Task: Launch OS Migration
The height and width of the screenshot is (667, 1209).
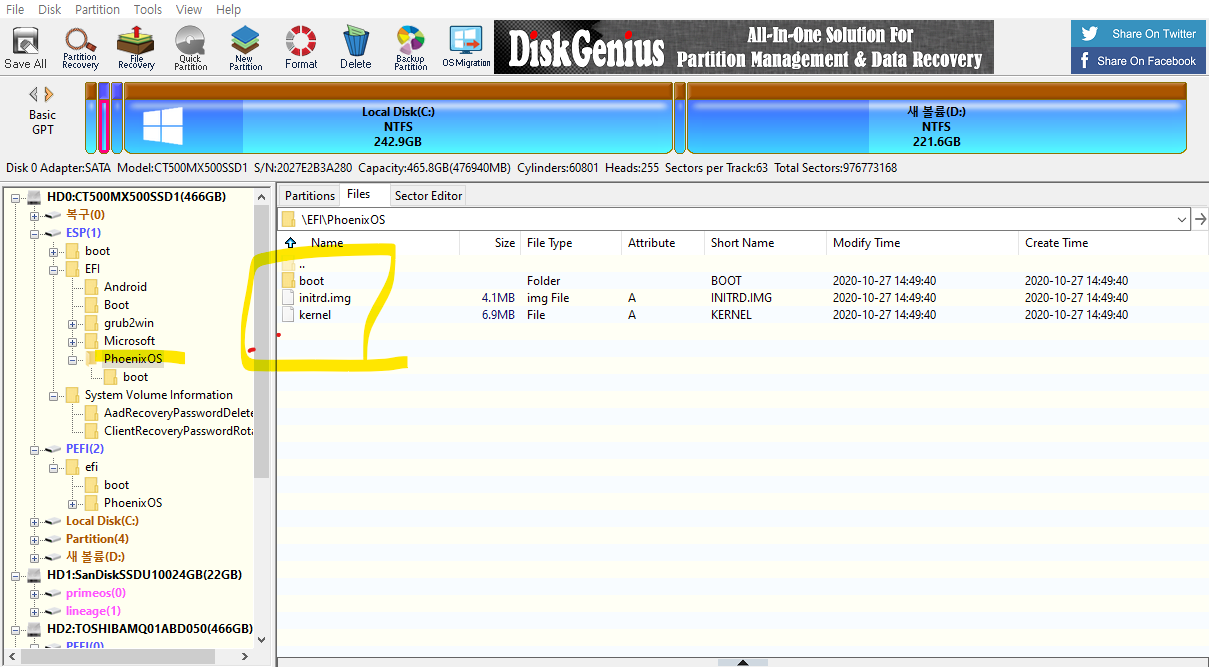Action: [x=466, y=46]
